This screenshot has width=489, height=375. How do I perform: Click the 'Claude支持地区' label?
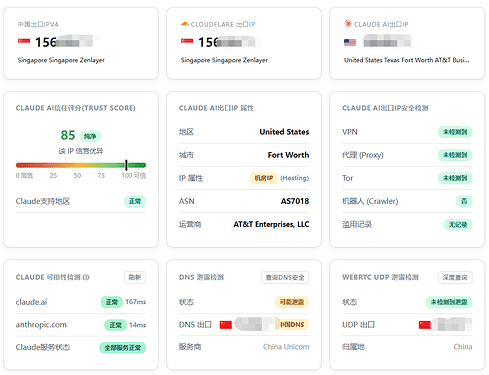(x=43, y=201)
